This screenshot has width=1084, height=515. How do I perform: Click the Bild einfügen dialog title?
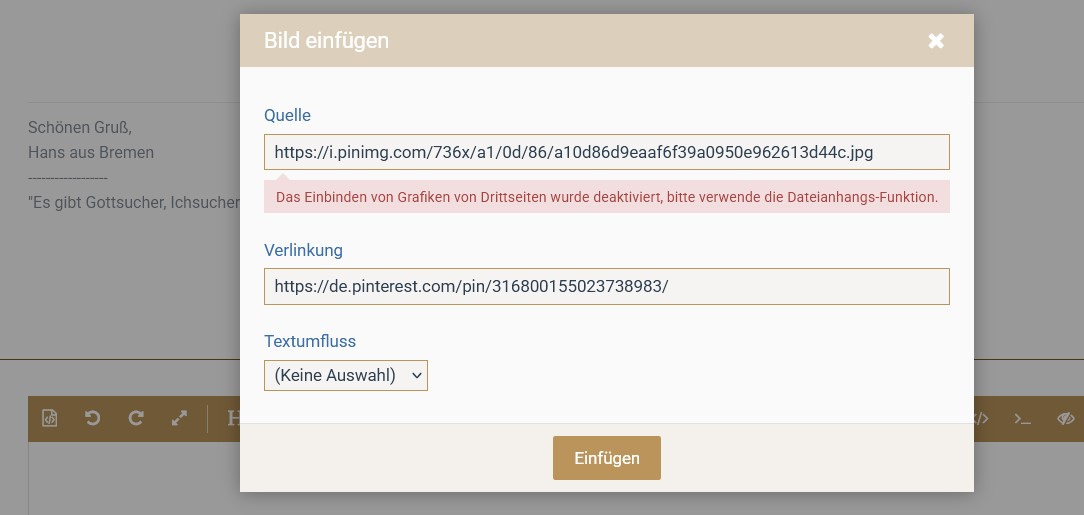[x=326, y=41]
